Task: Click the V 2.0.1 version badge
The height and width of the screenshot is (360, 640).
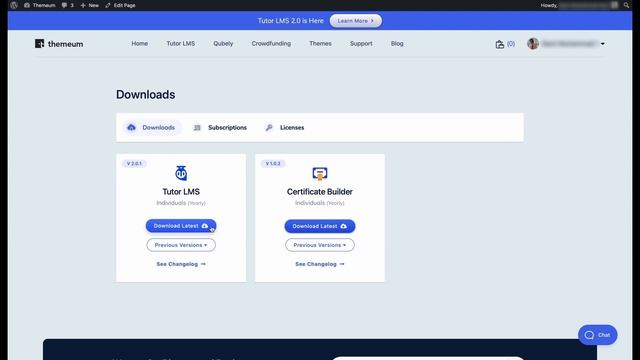Action: 134,164
